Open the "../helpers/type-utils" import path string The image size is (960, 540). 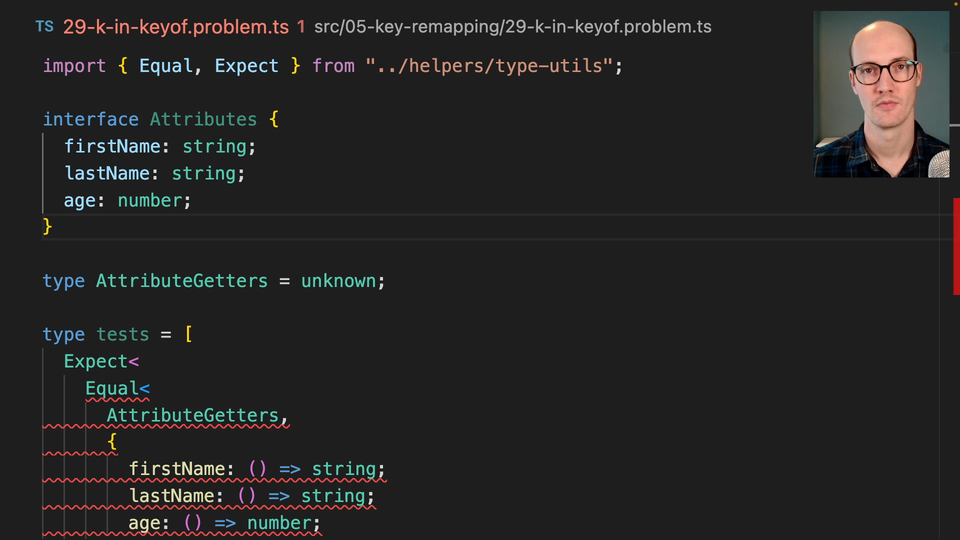(489, 66)
